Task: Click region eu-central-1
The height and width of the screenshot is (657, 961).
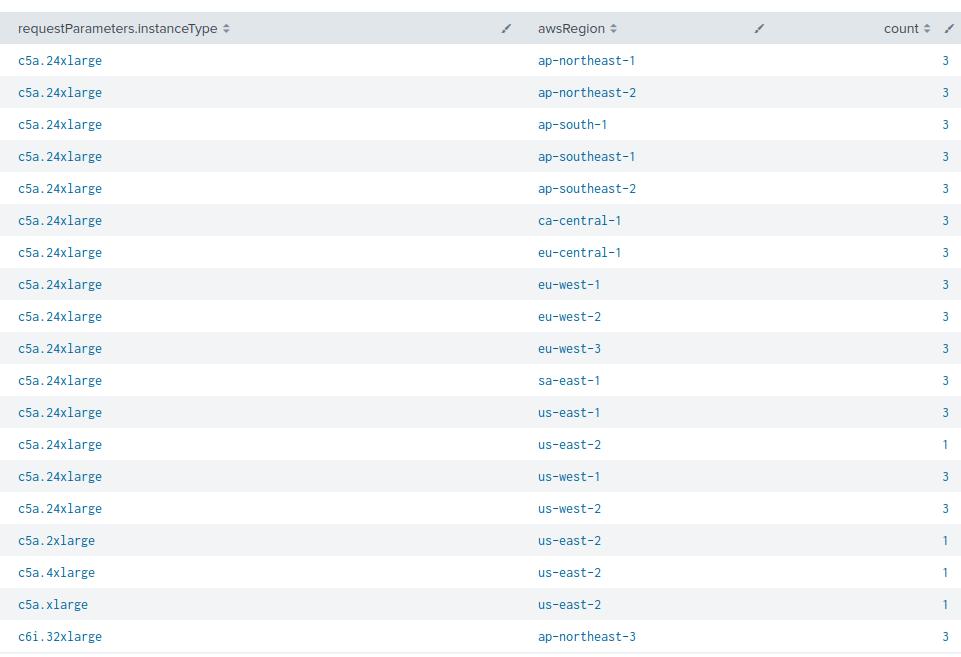Action: pos(580,253)
